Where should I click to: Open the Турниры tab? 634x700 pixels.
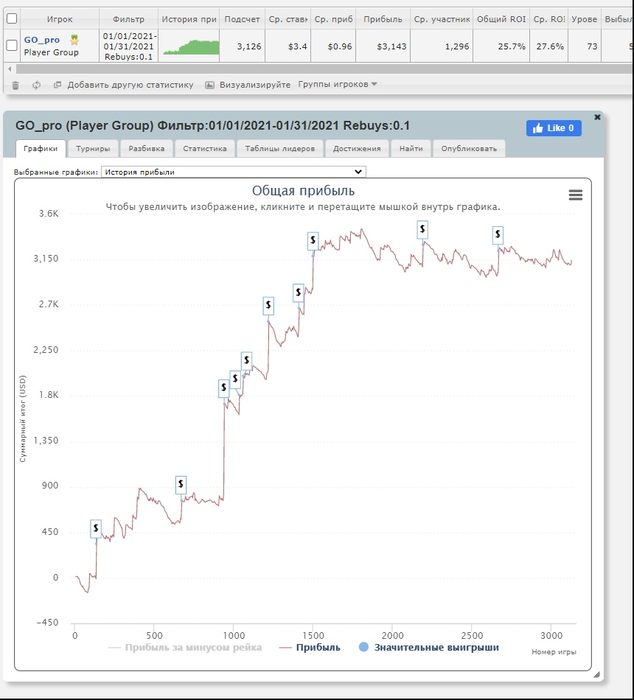[93, 149]
